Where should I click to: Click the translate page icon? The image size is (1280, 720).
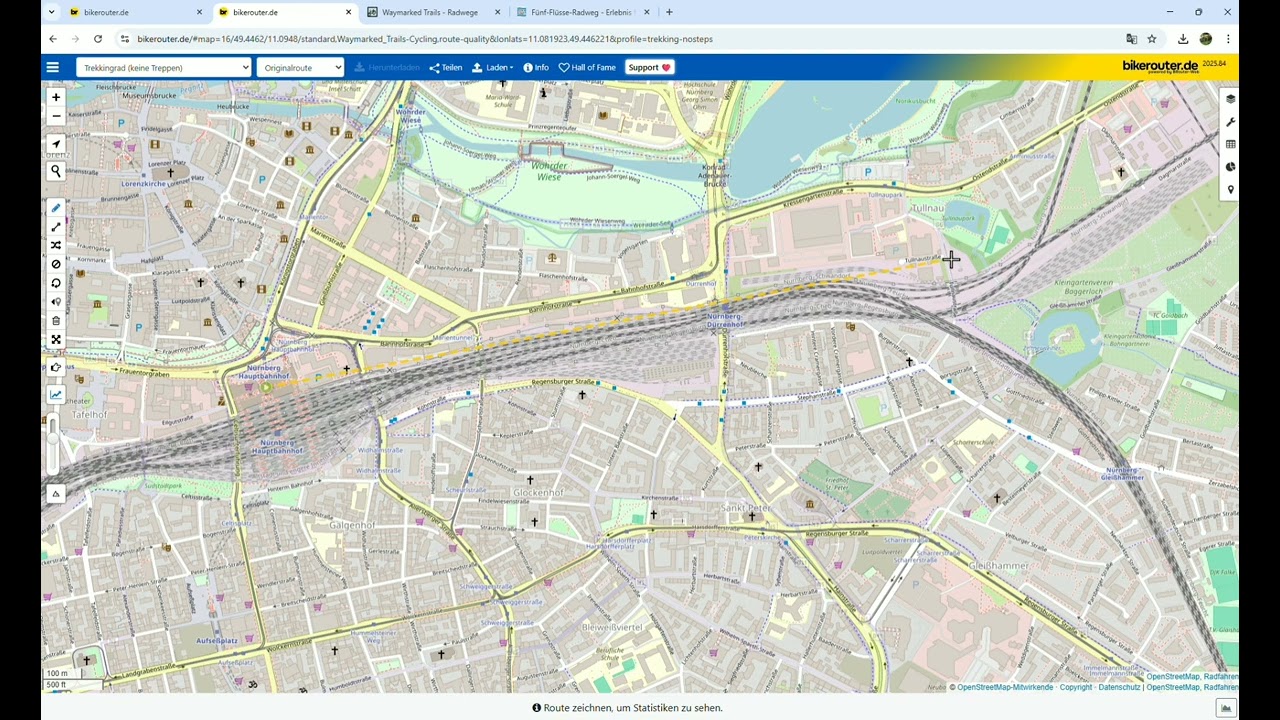1131,39
